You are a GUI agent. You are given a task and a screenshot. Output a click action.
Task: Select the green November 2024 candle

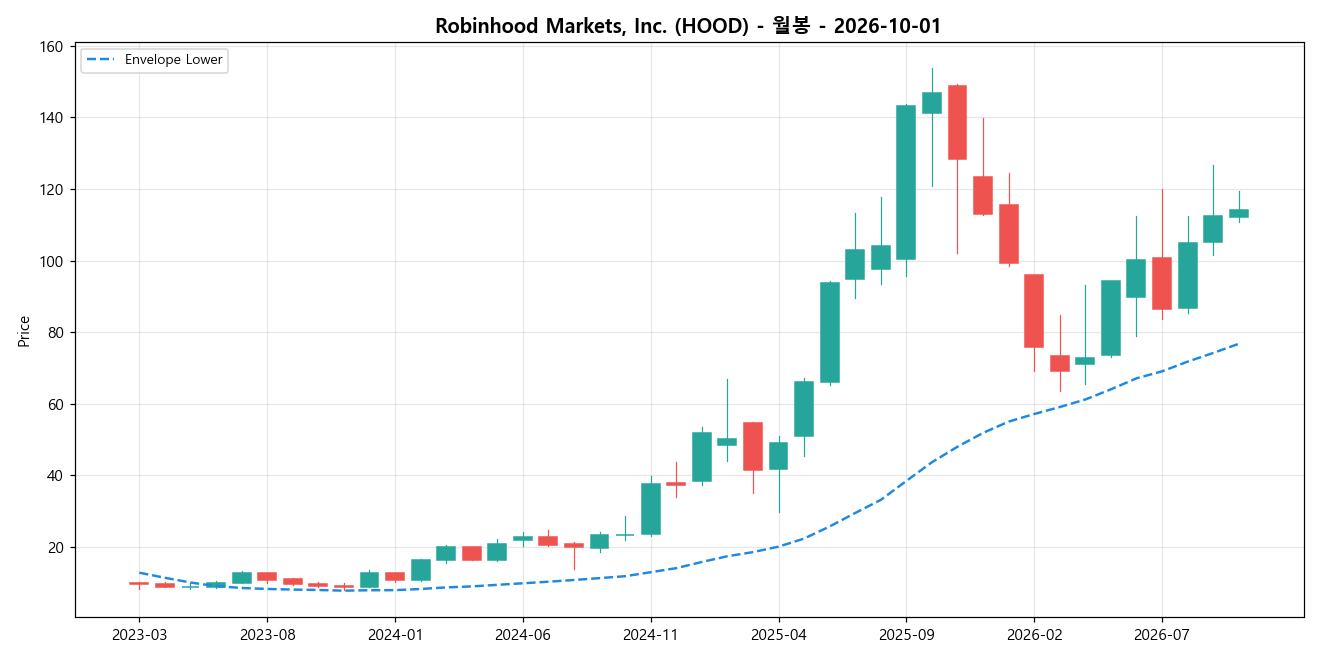(x=651, y=509)
